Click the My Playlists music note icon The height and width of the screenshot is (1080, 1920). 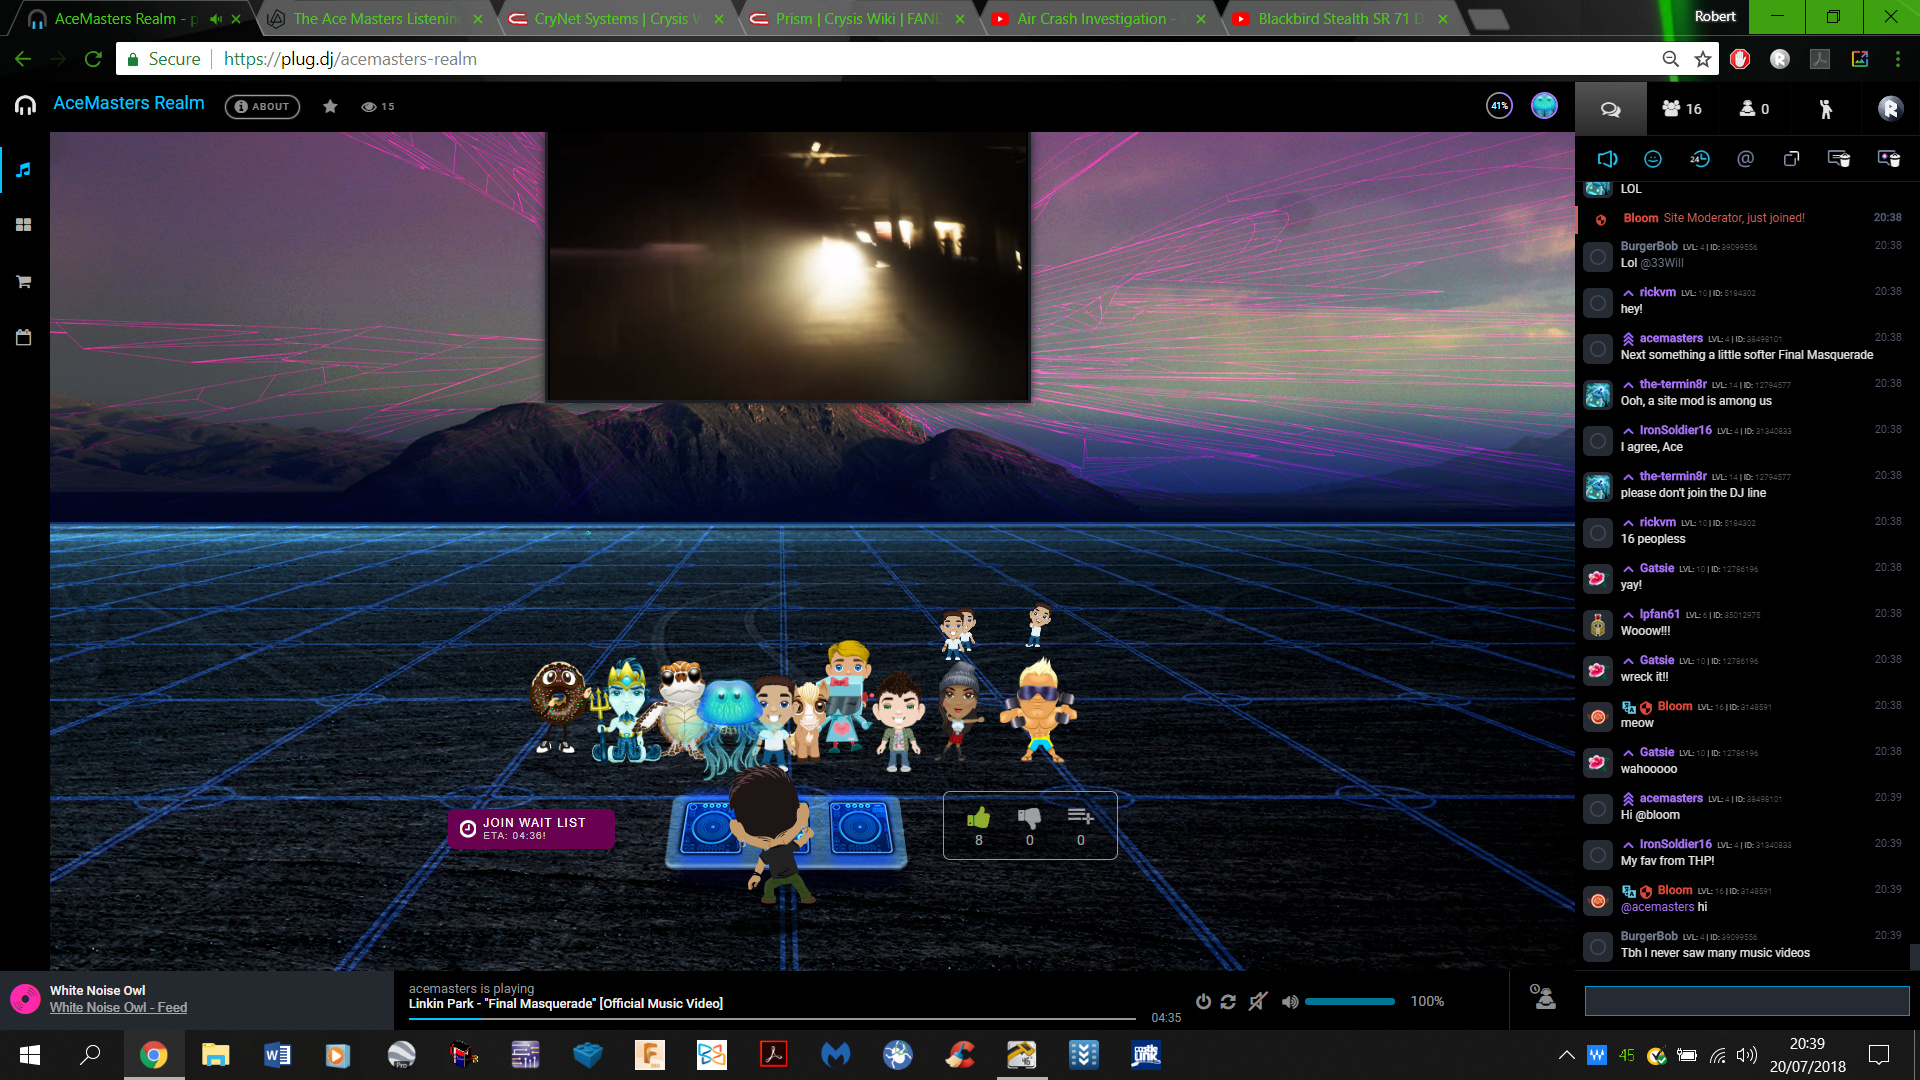24,170
